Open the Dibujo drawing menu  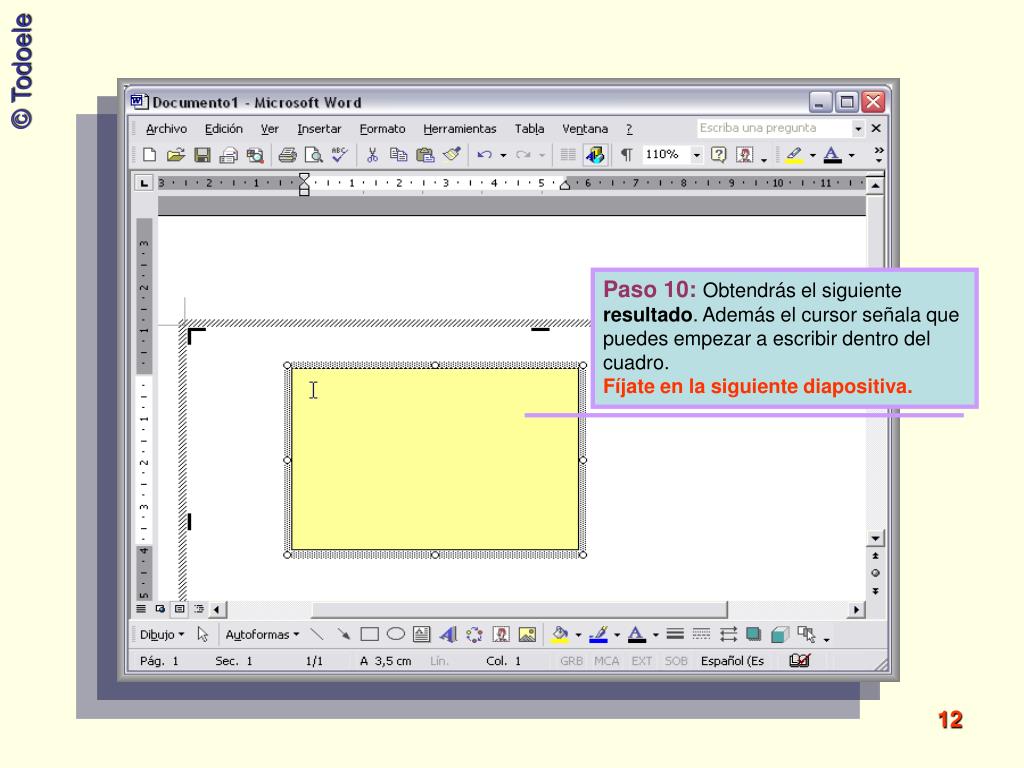161,634
